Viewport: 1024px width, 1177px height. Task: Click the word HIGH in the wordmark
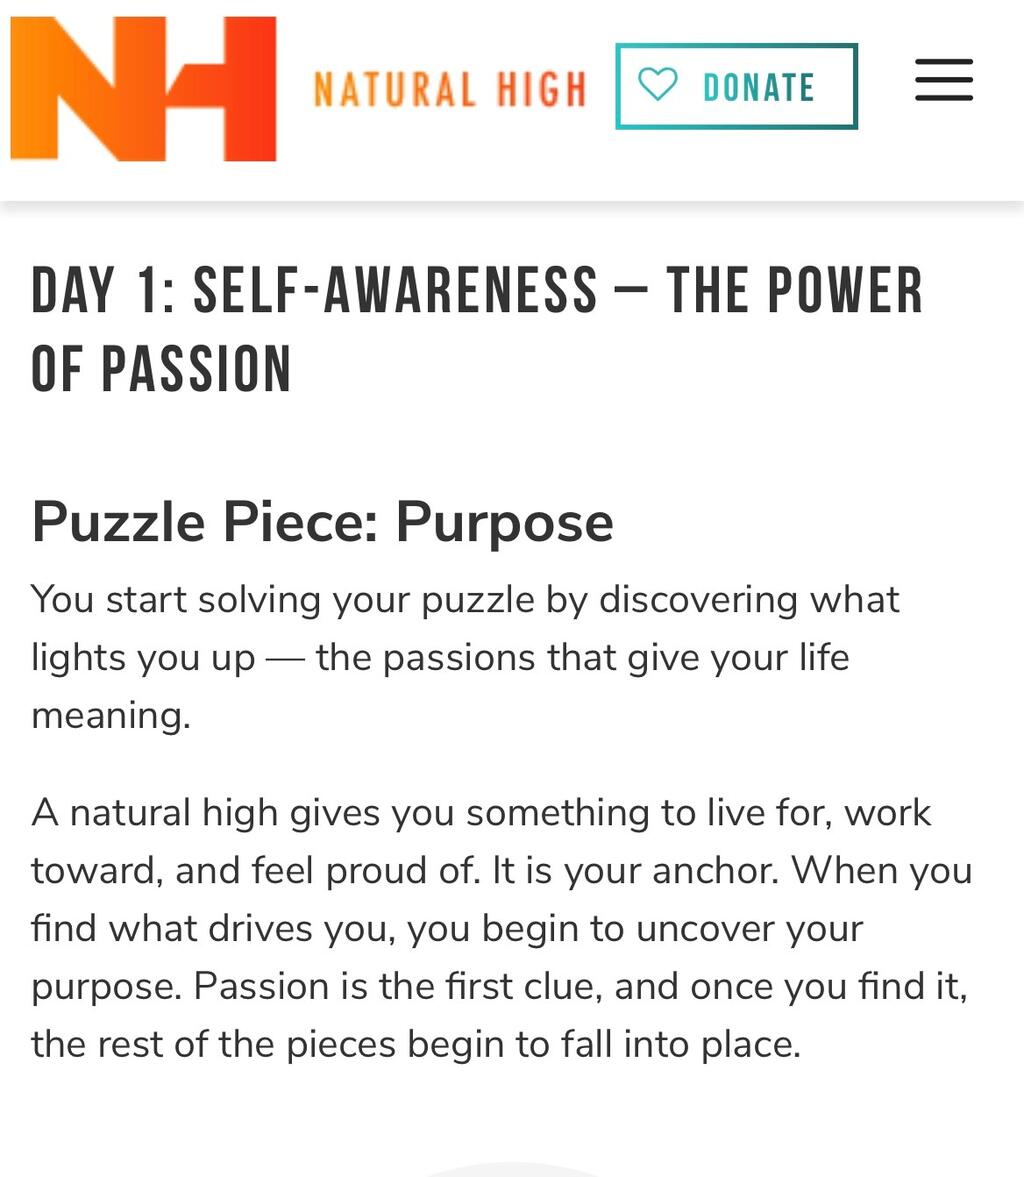click(541, 89)
